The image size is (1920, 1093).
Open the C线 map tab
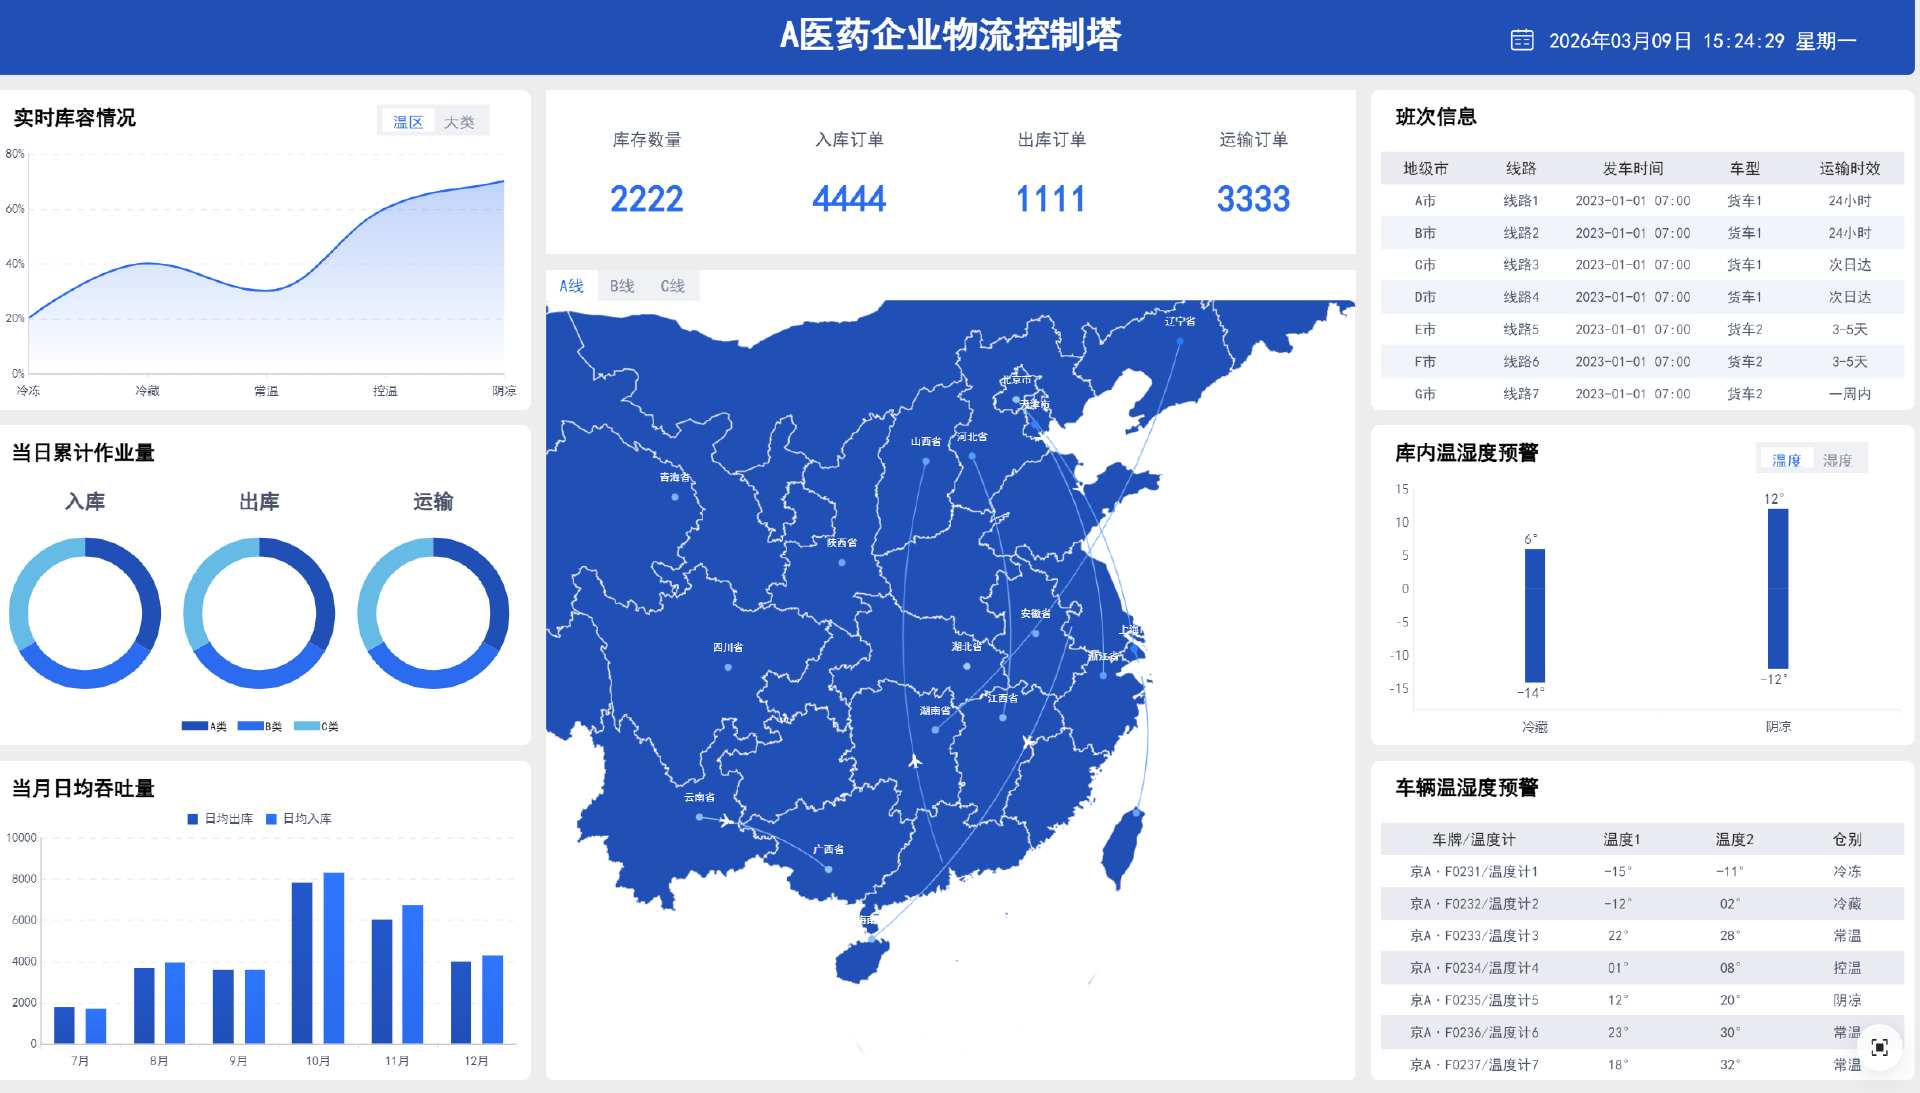coord(672,286)
